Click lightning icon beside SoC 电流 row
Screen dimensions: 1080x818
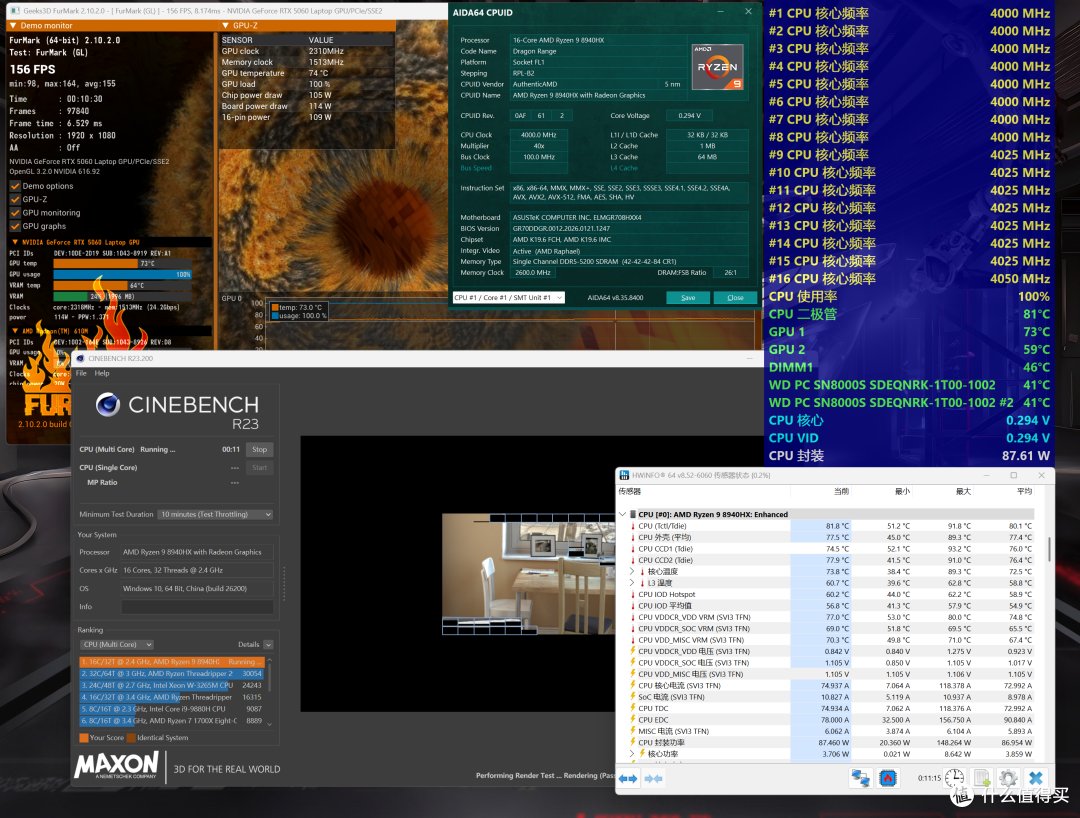[633, 697]
